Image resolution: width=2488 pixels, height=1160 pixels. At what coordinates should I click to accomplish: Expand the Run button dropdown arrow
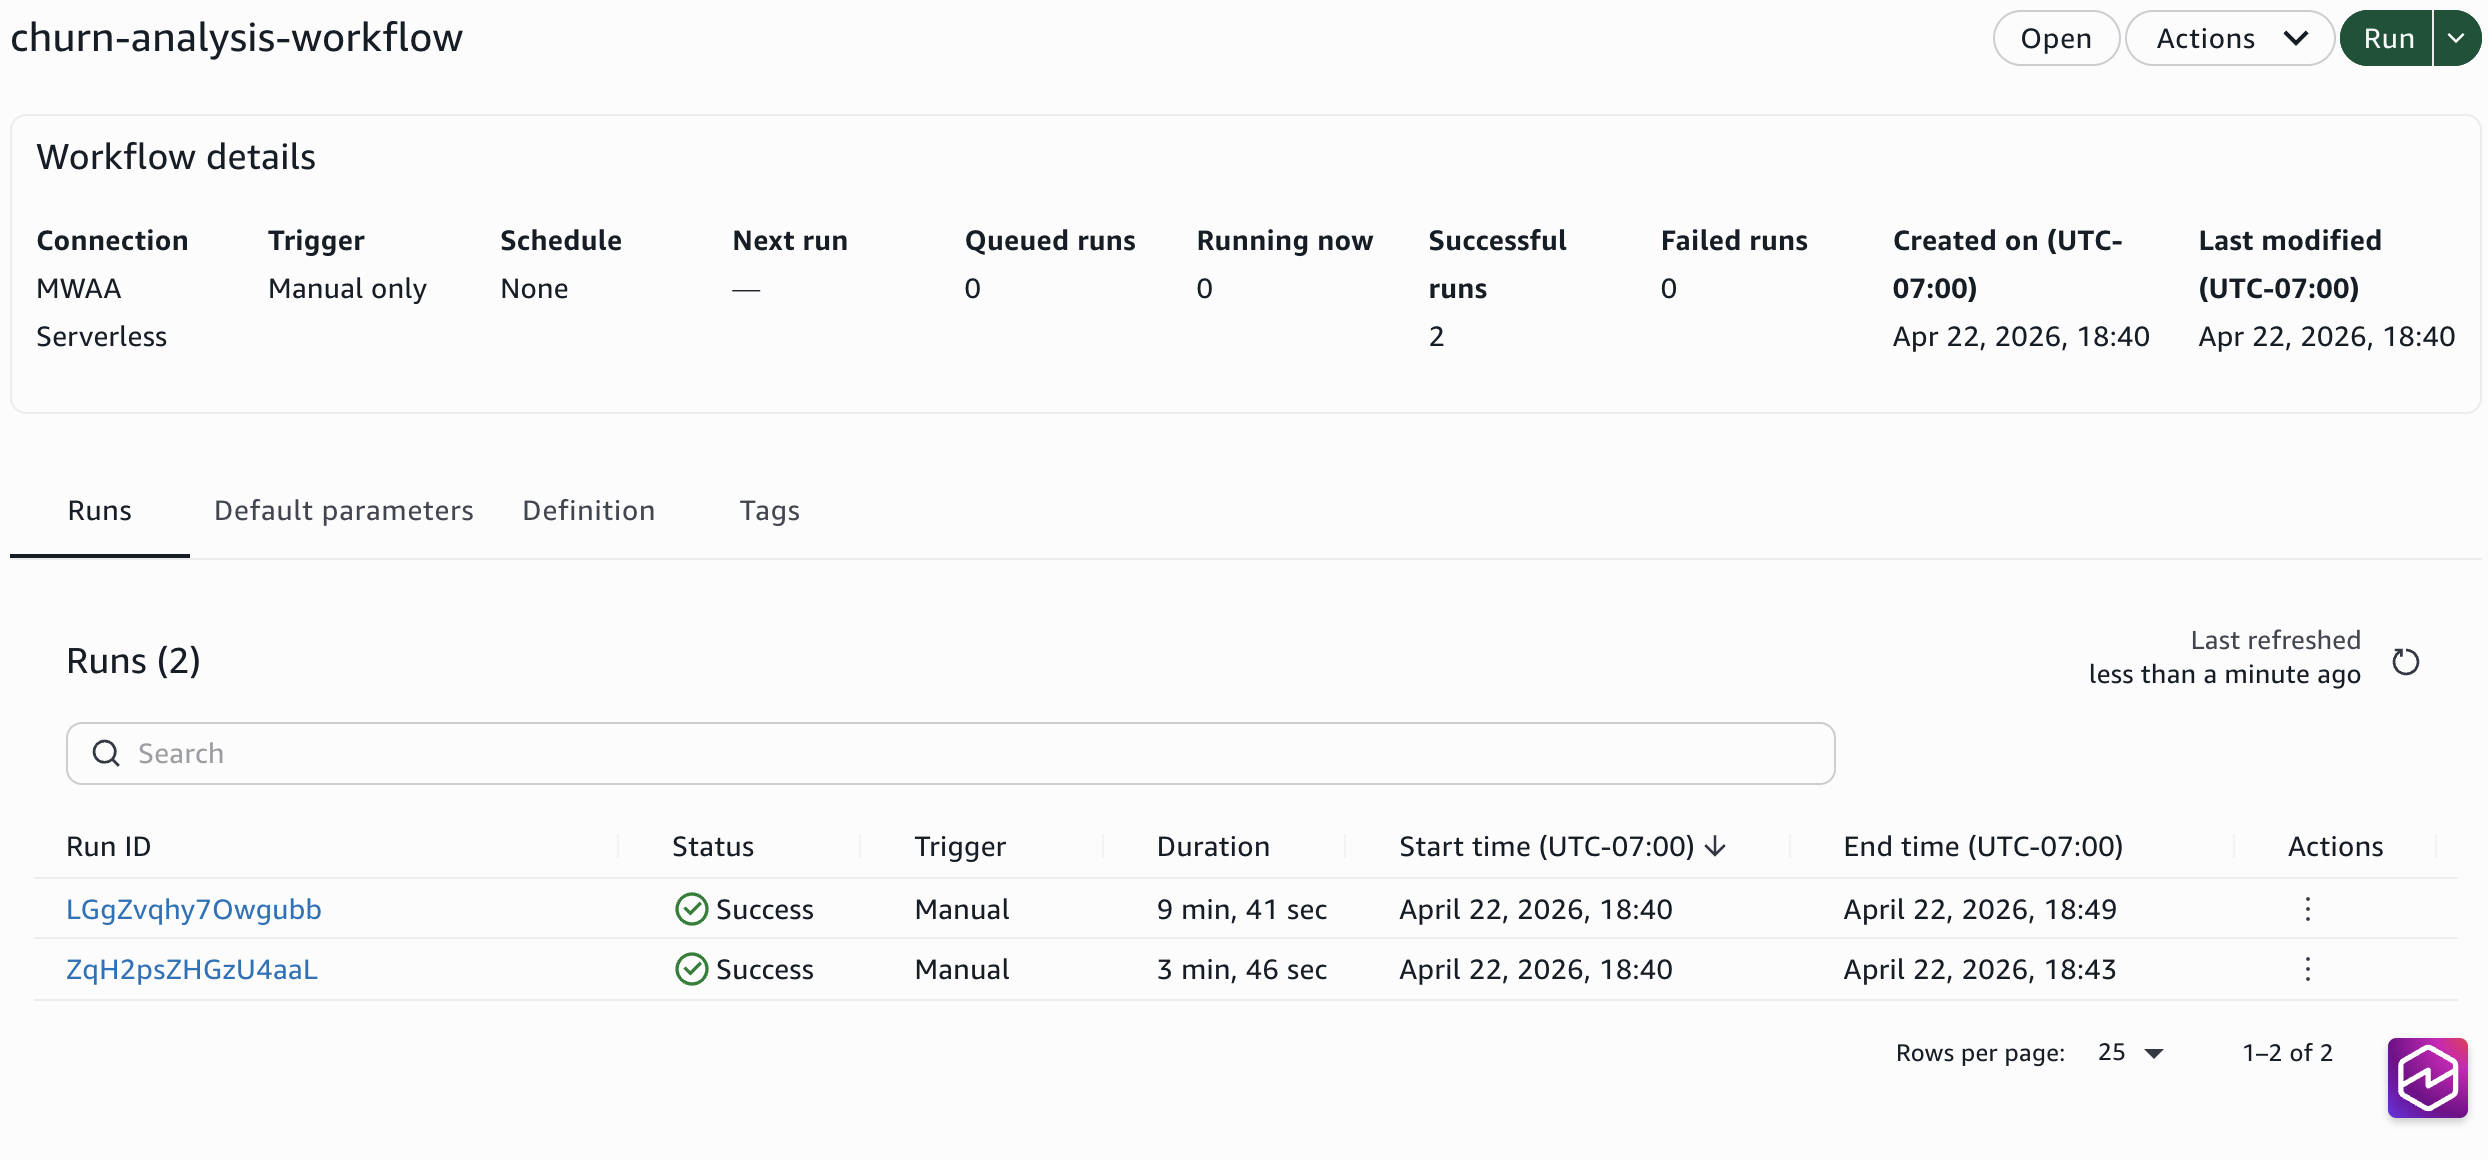[x=2456, y=38]
